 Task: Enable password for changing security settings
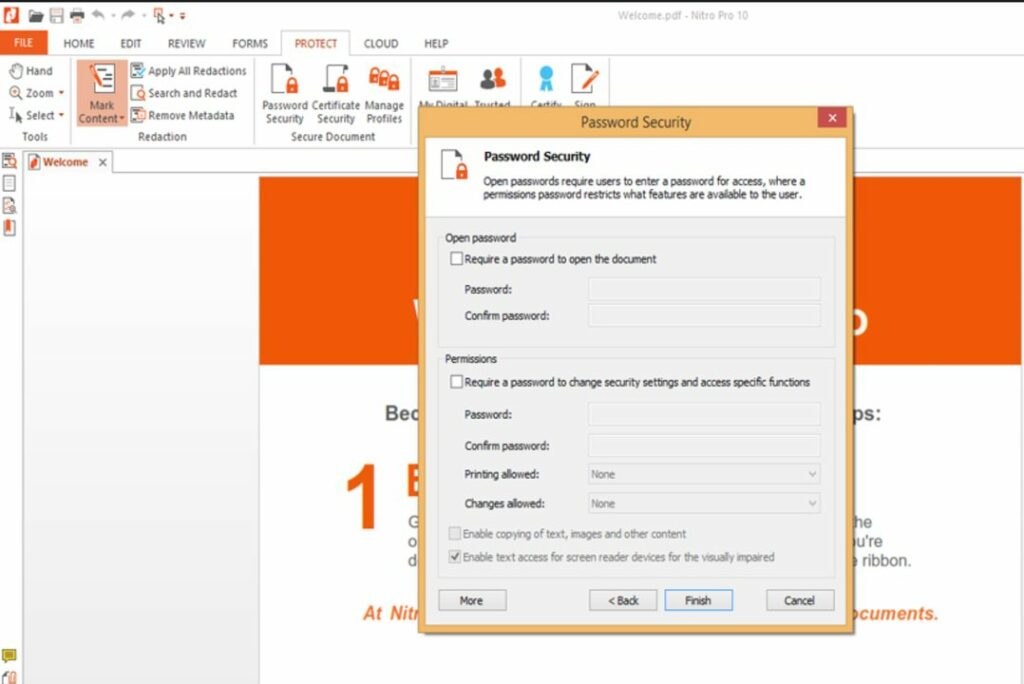pos(457,381)
